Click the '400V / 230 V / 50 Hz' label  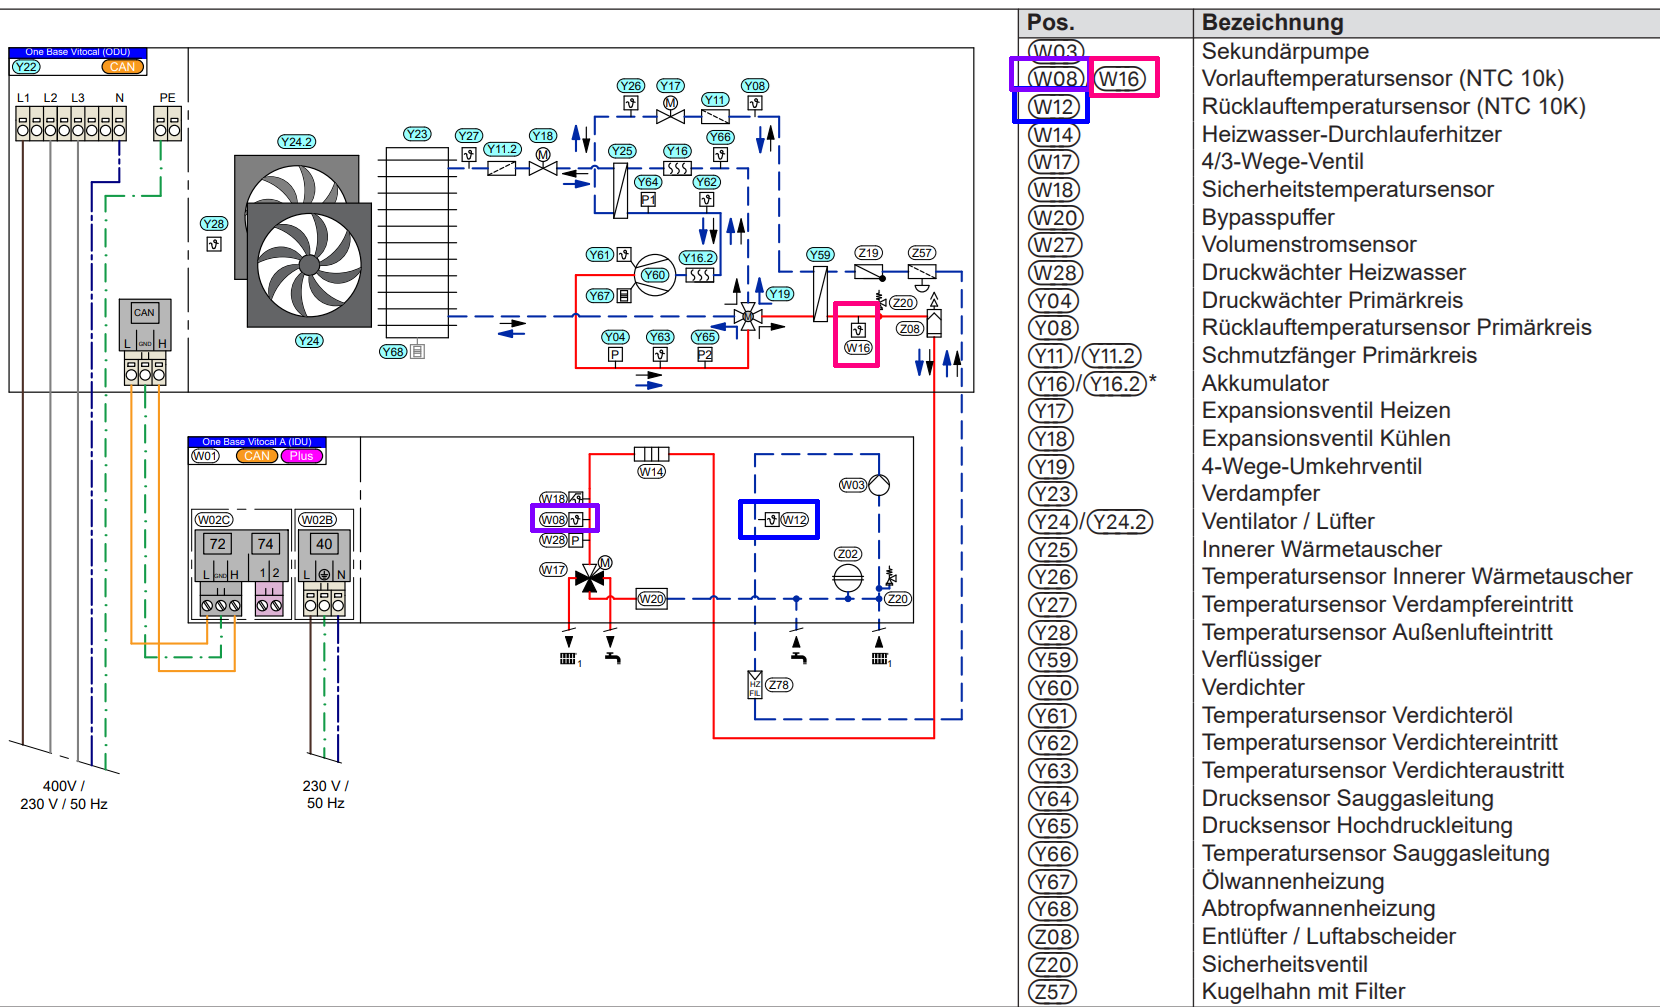point(64,795)
